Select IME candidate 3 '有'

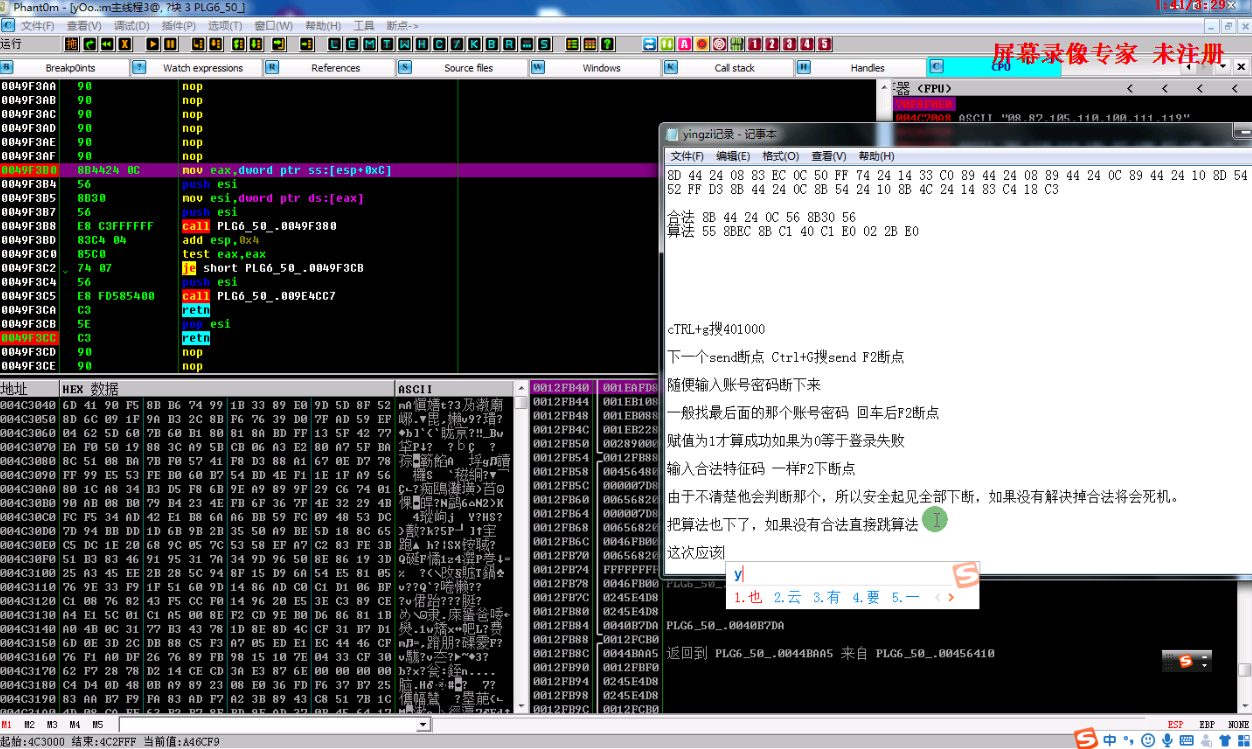(826, 597)
